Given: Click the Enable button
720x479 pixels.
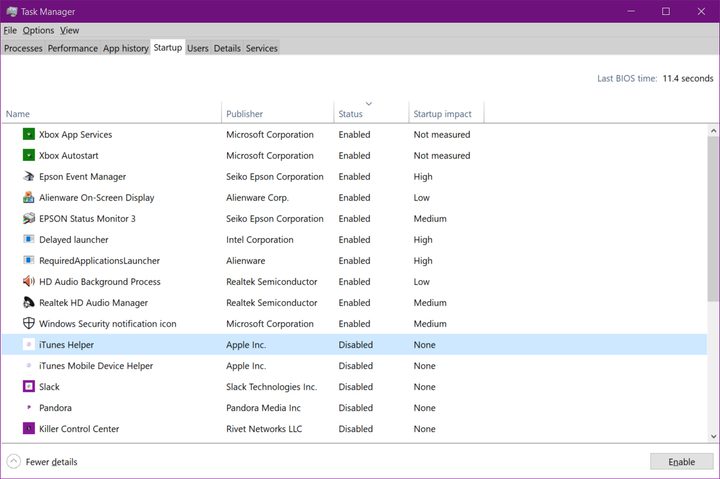Looking at the screenshot, I should (681, 462).
